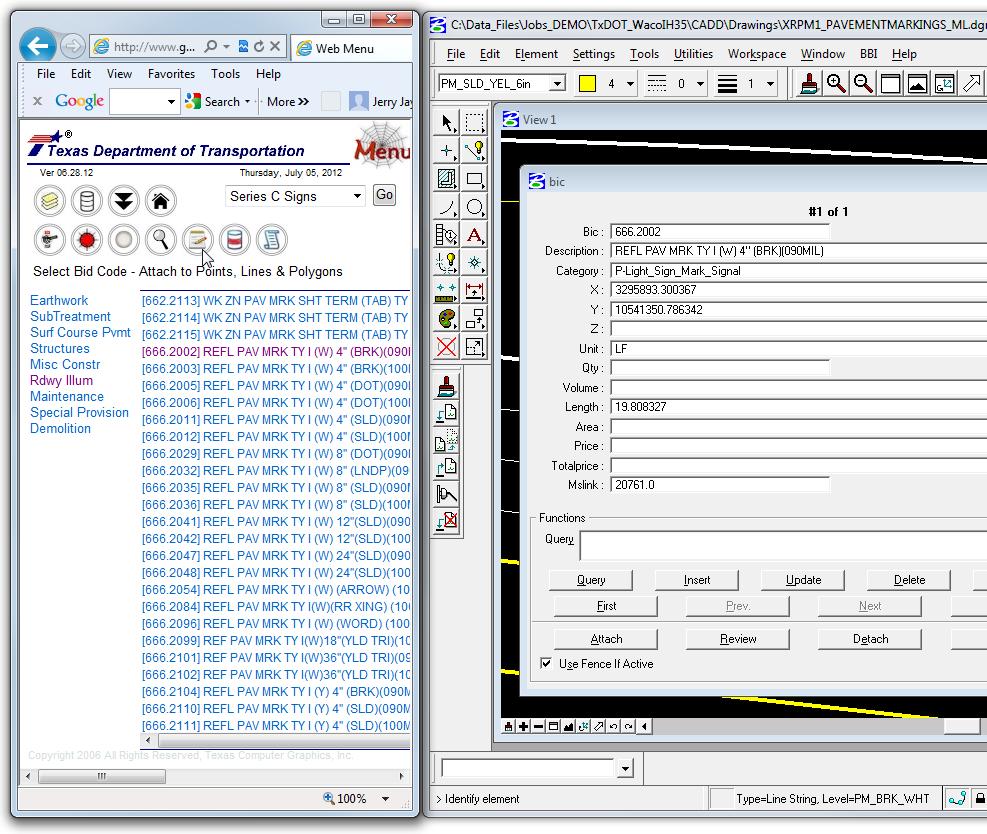
Task: Select the Place Block rectangle tool
Action: coord(475,179)
